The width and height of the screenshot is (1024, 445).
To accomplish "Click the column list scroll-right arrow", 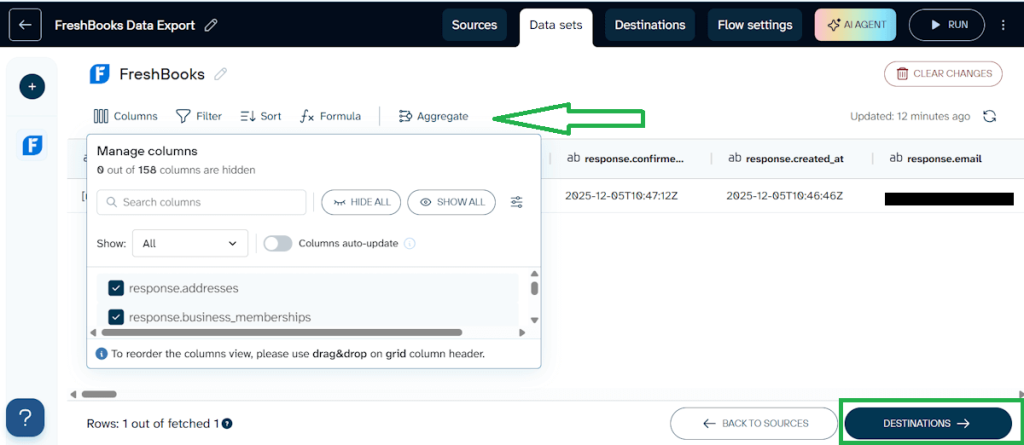I will (x=522, y=333).
